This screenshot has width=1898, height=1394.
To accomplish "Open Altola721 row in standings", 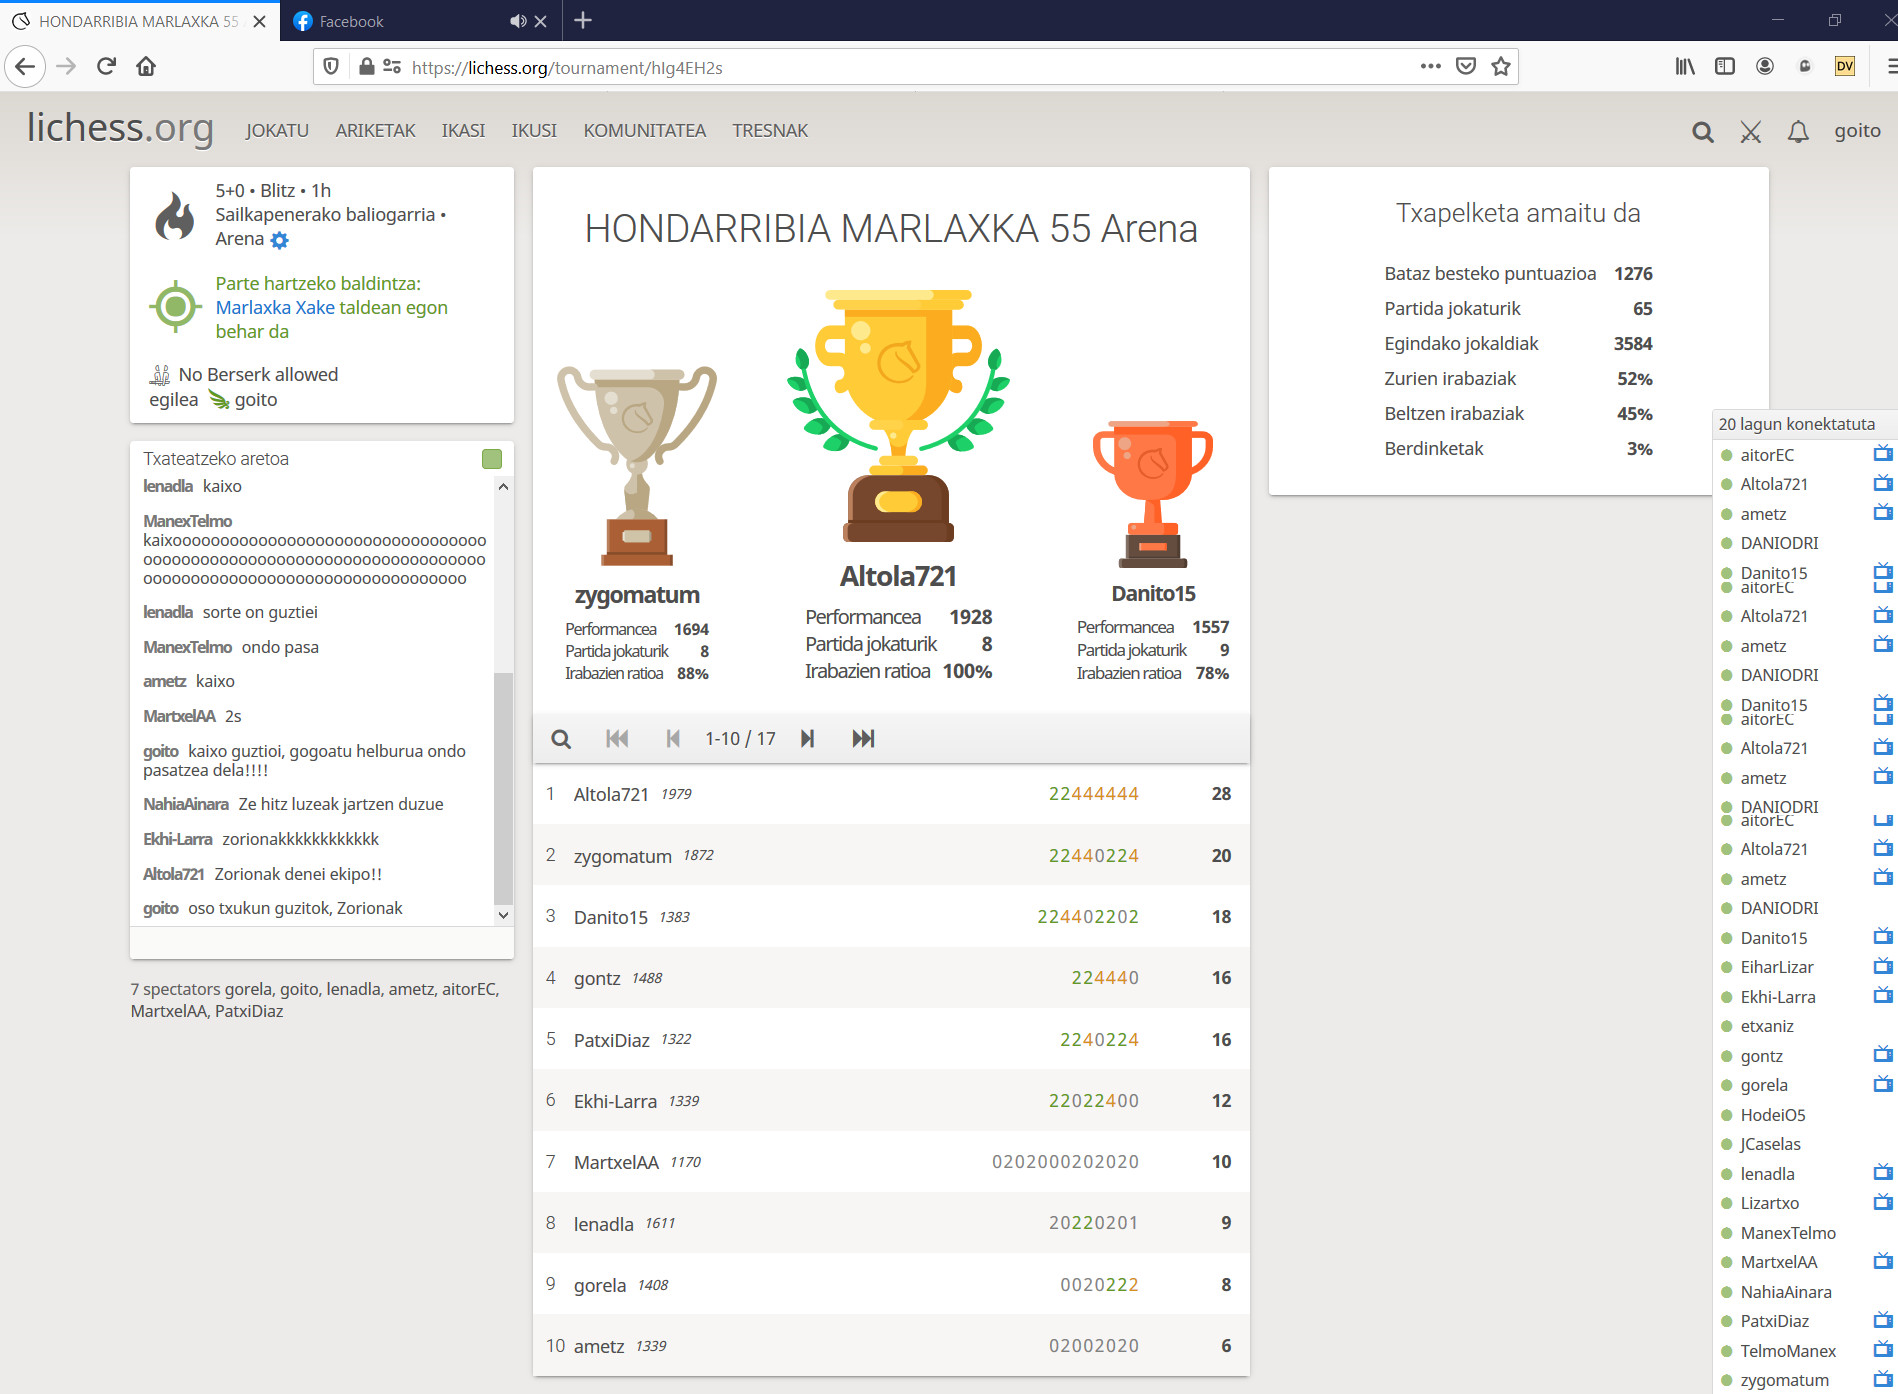I will [890, 794].
